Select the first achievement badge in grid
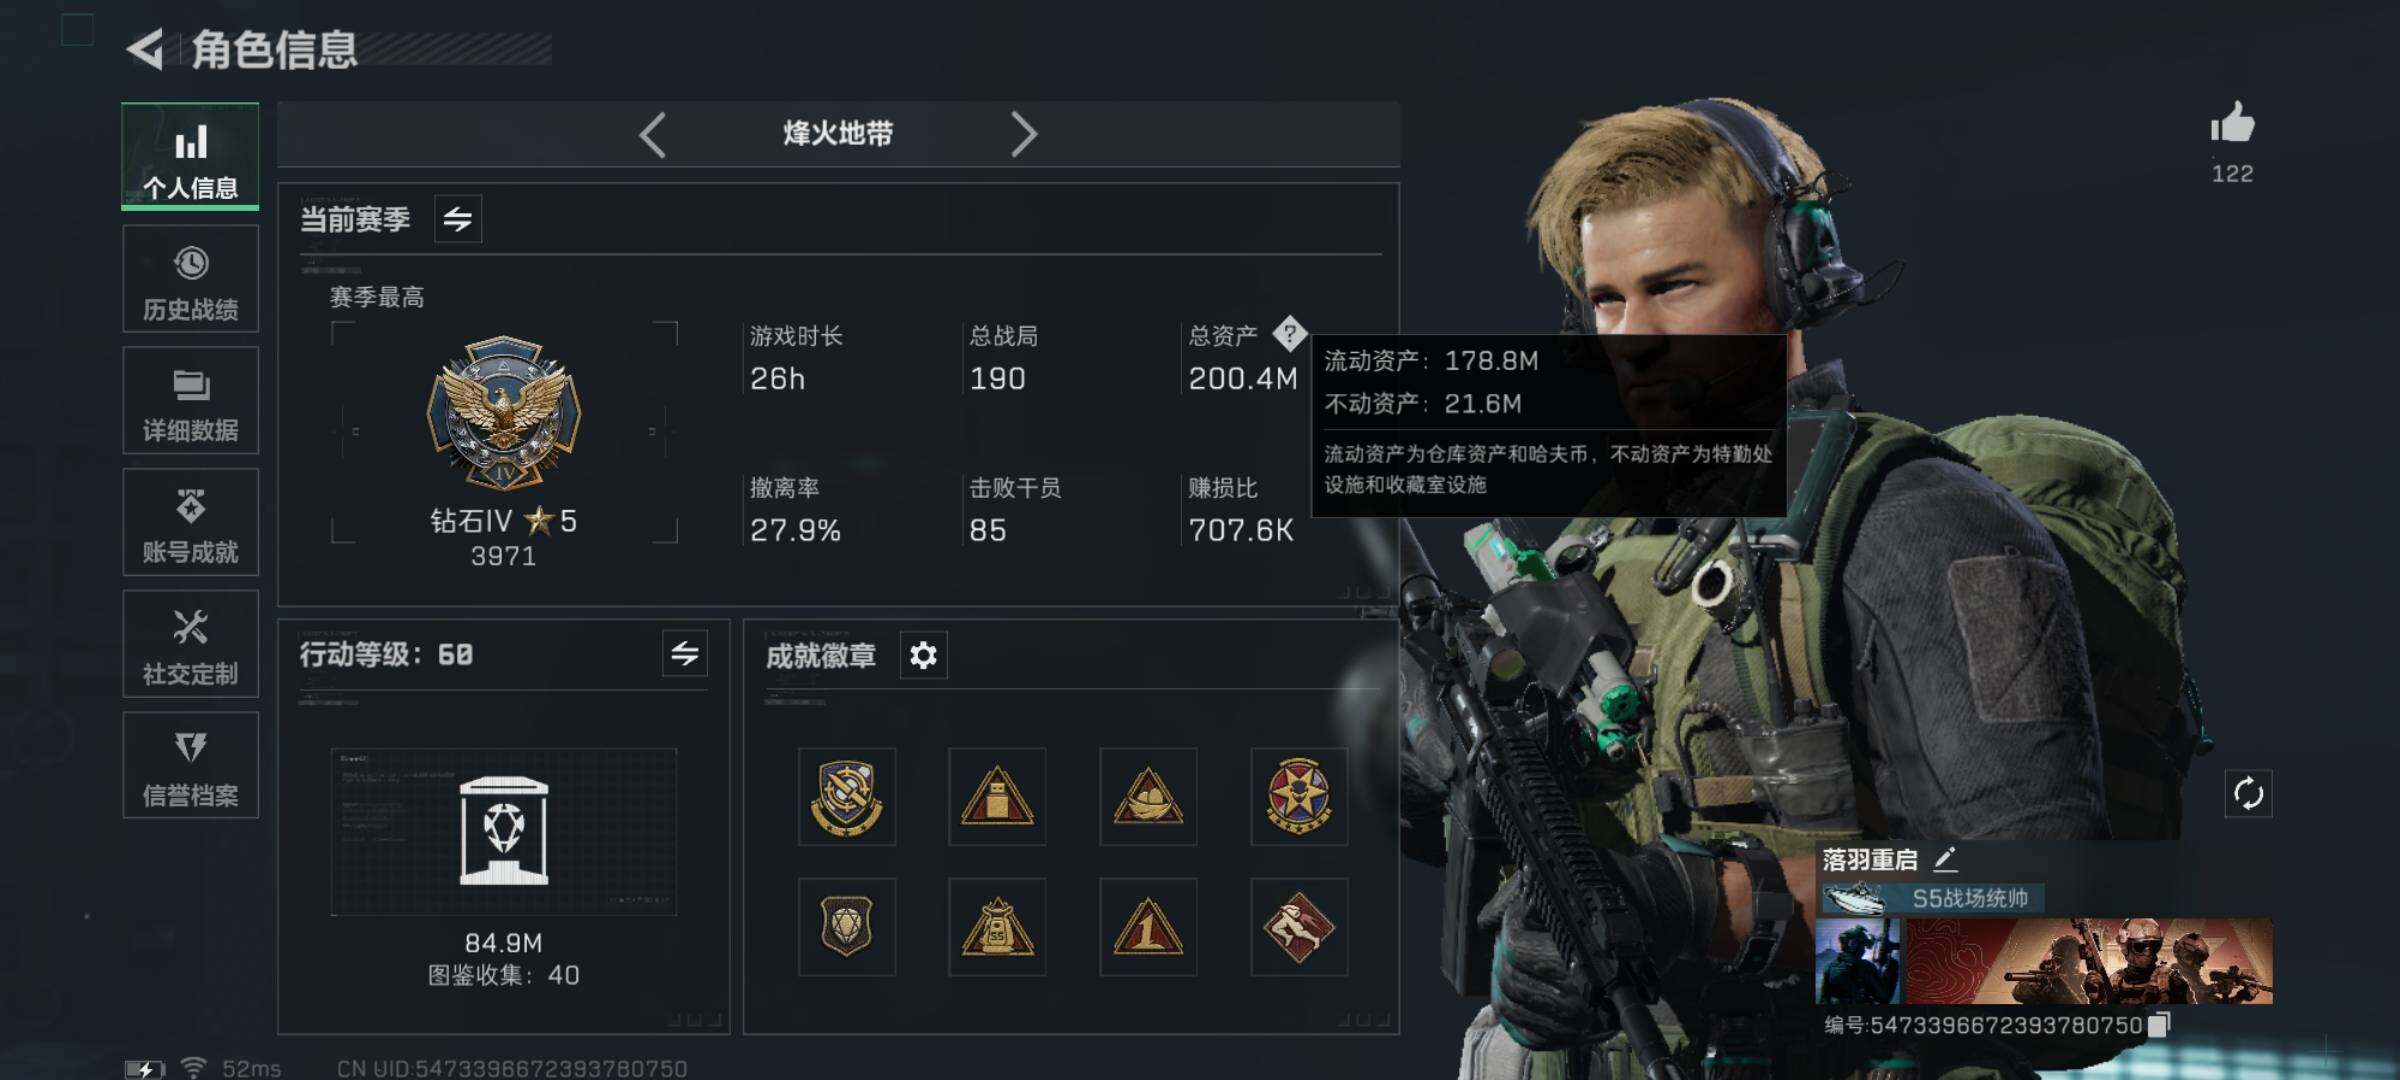Viewport: 2400px width, 1080px height. point(846,797)
